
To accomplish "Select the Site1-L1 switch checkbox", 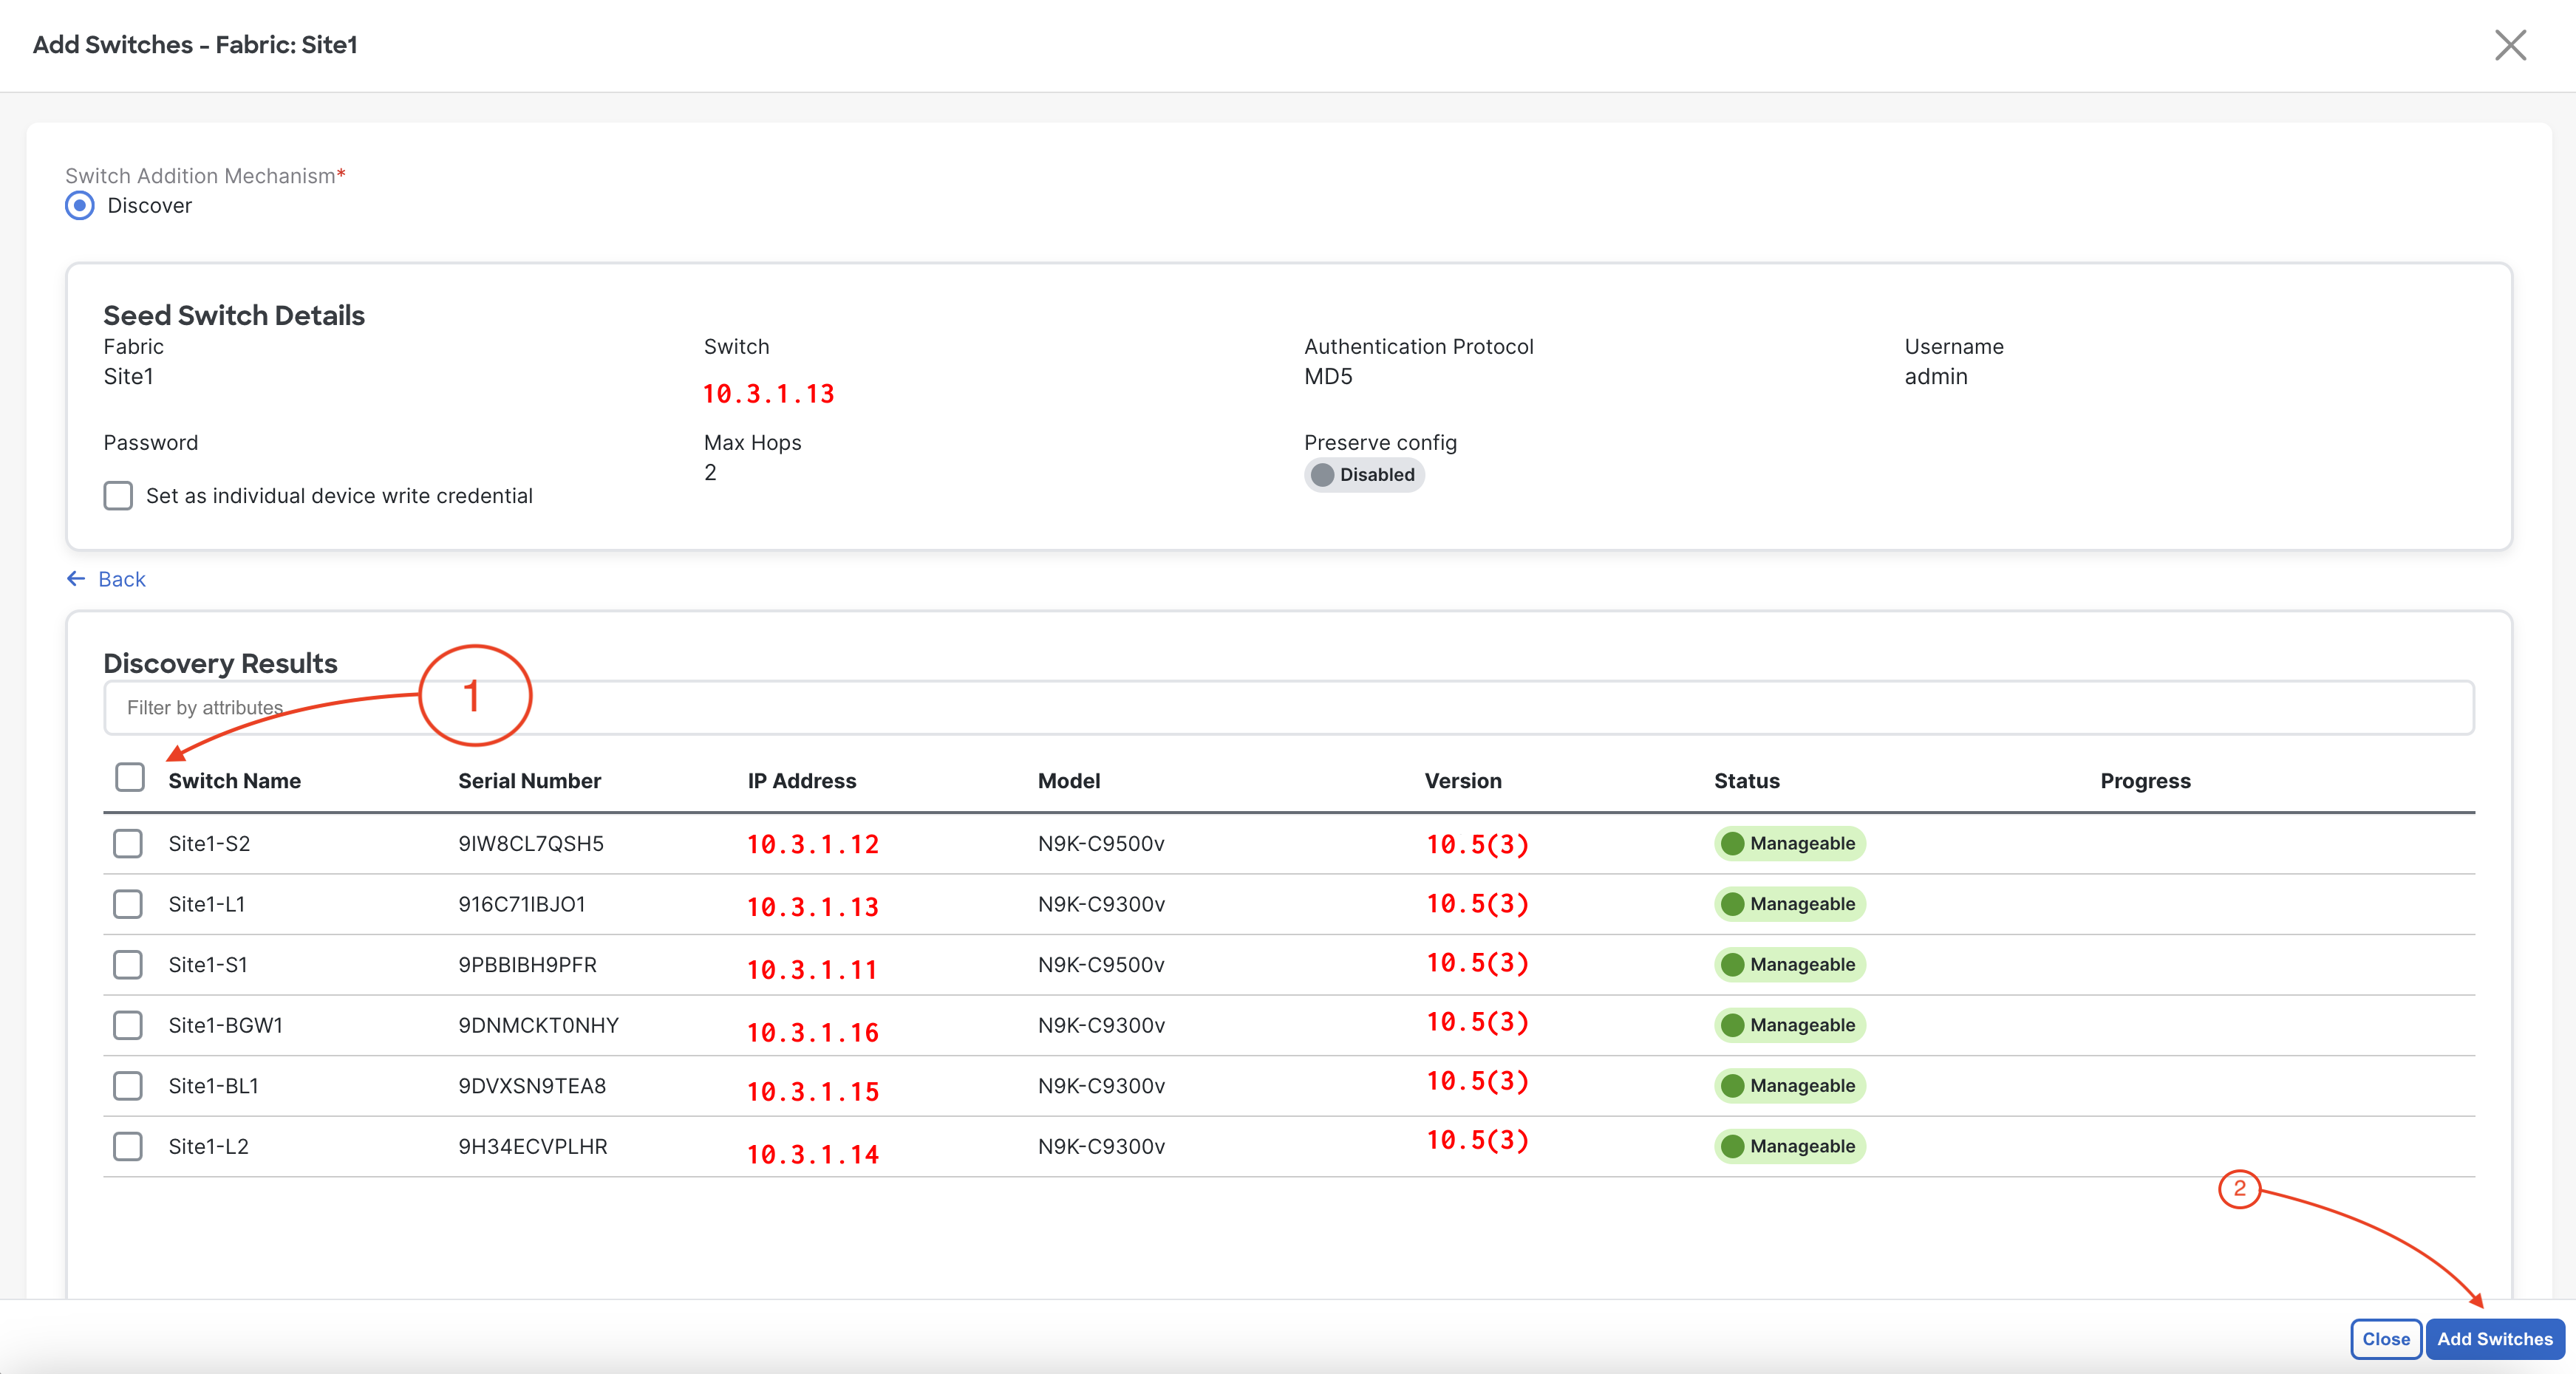I will tap(128, 904).
